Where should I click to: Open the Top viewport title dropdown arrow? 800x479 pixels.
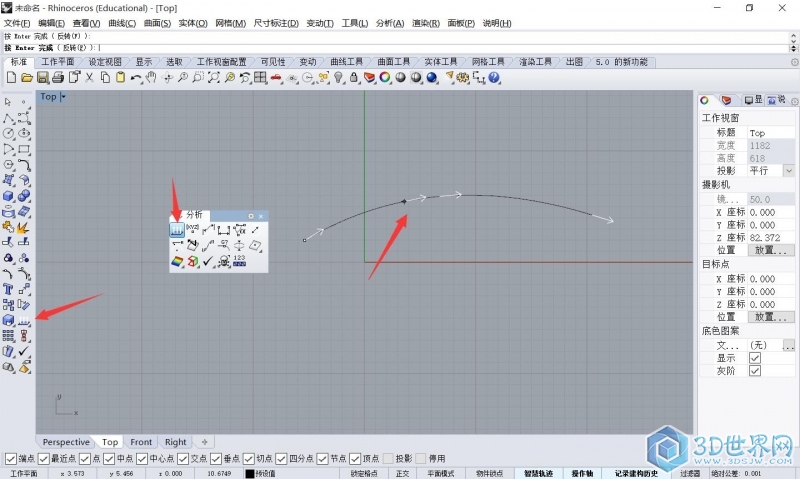(x=63, y=96)
